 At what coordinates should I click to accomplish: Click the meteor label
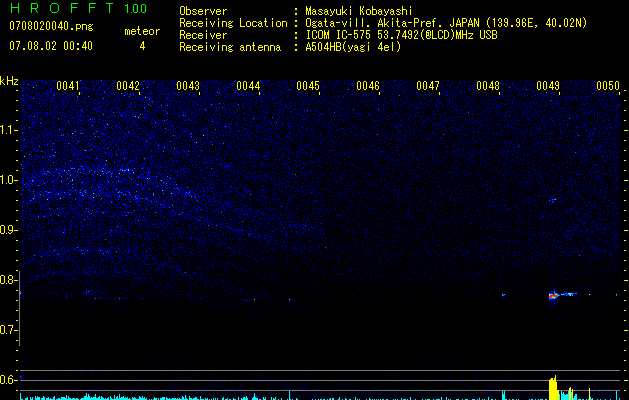tap(142, 31)
